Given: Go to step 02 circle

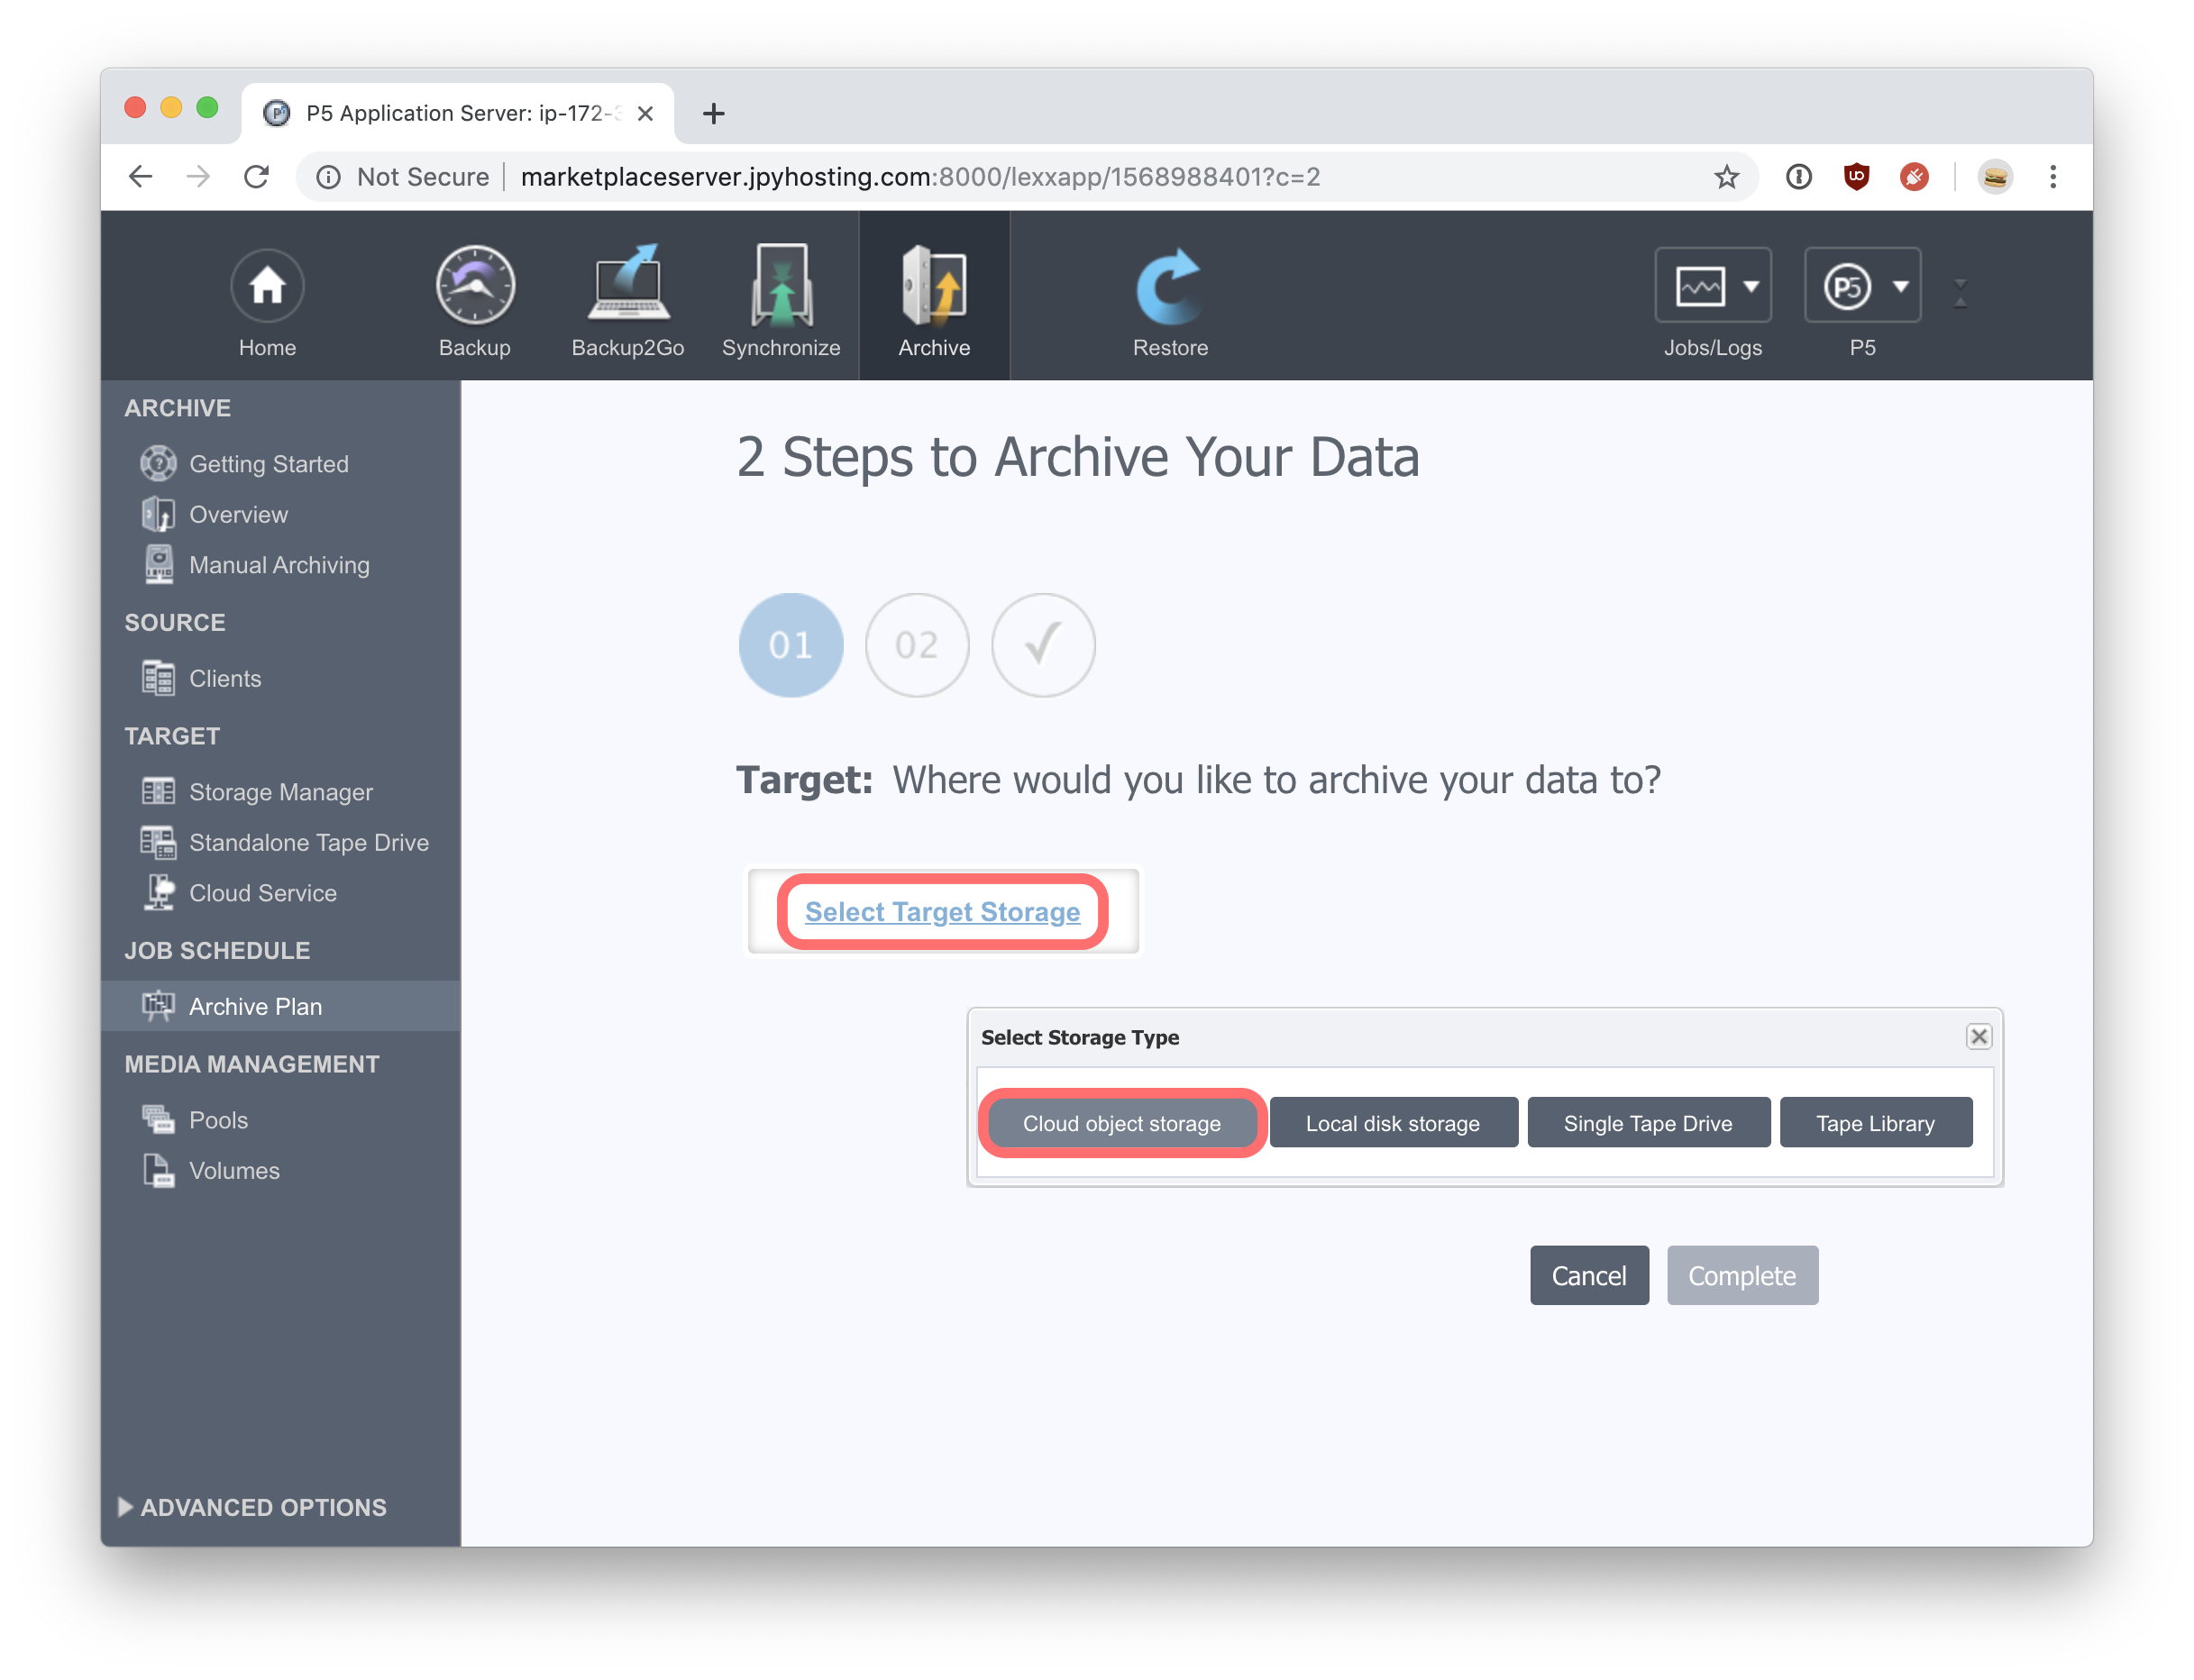Looking at the screenshot, I should [x=916, y=645].
